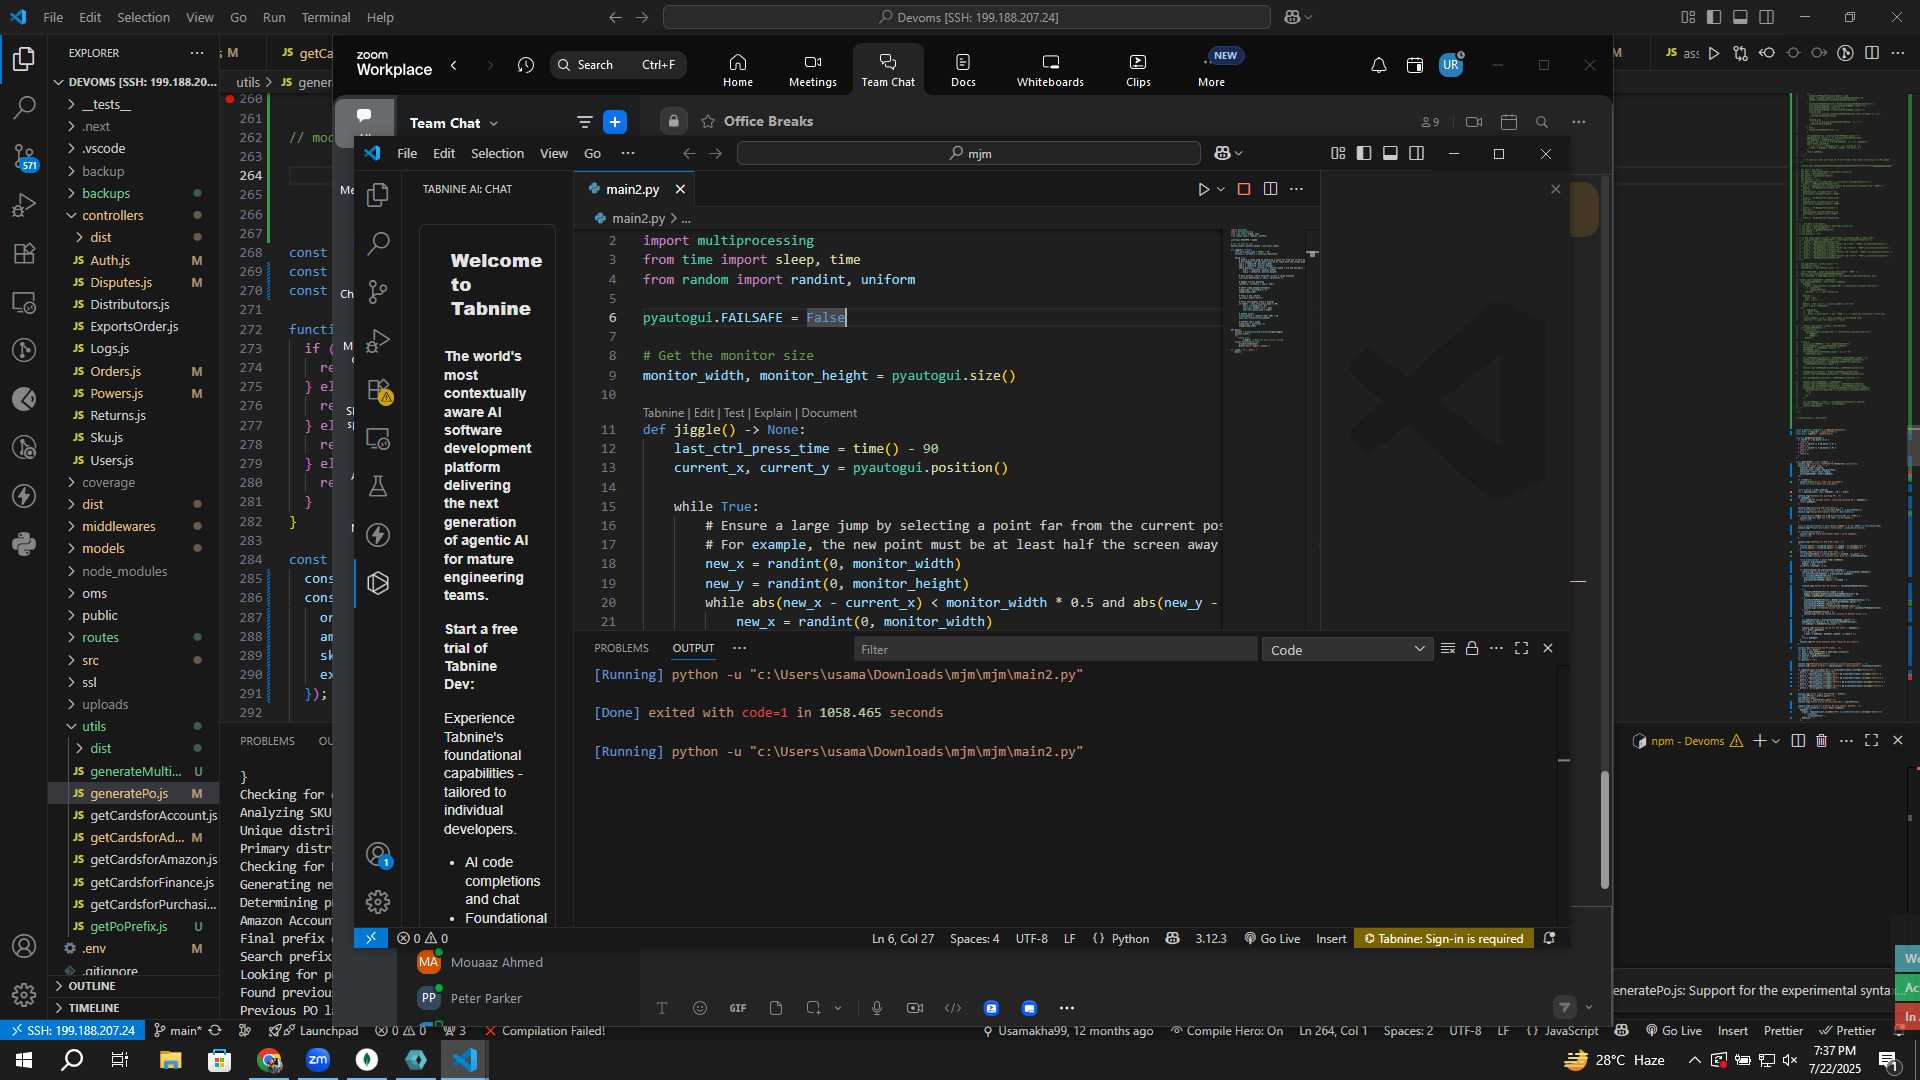Run the Python file with the play icon
Viewport: 1920px width, 1080px height.
point(1203,189)
